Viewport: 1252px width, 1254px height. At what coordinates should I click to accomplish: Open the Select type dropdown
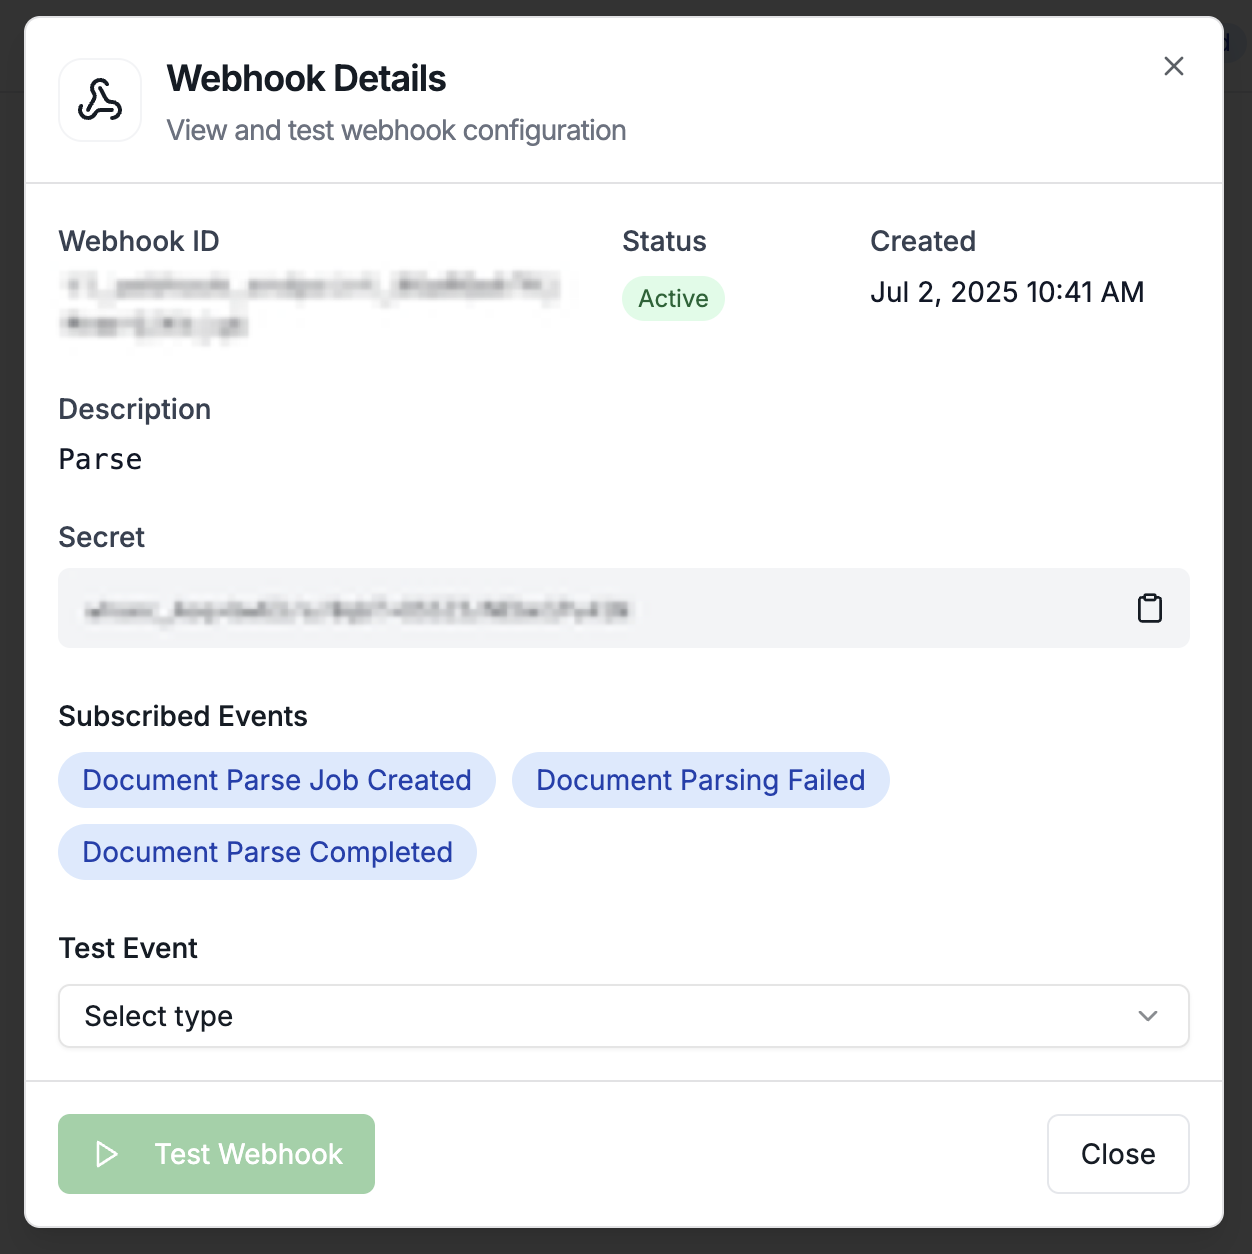624,1016
